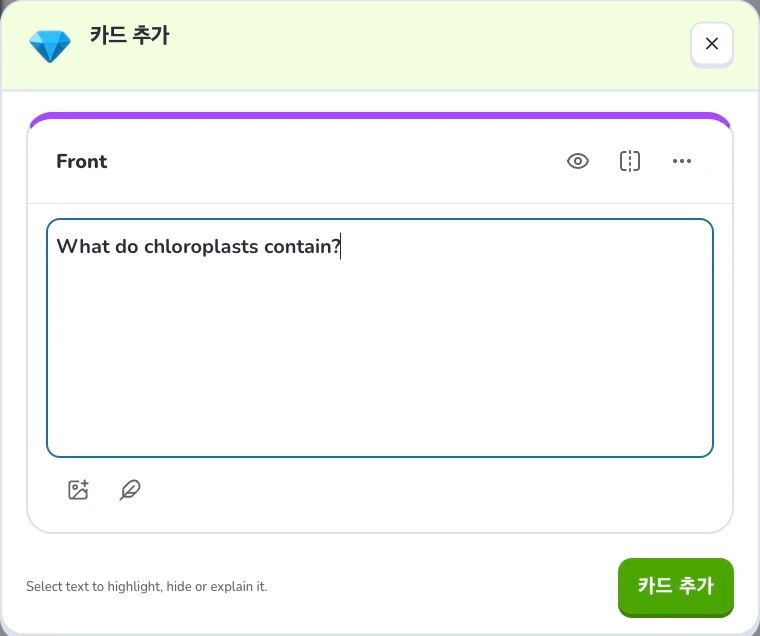Click the blue diamond icon in the header
Screen dimensions: 760x636
pos(50,46)
